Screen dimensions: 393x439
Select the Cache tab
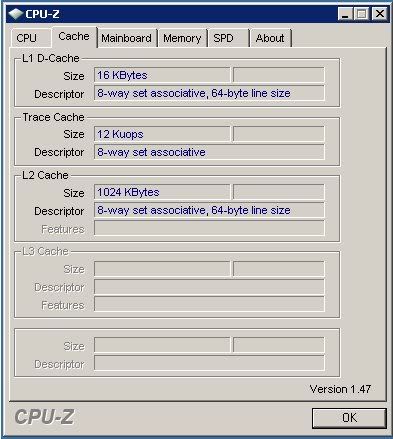click(x=74, y=37)
